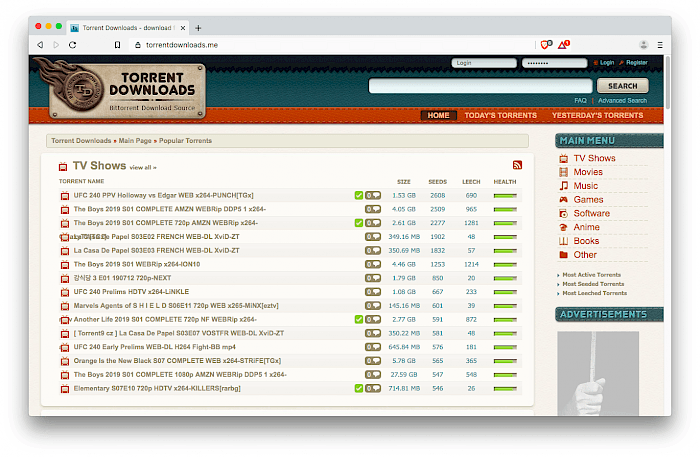Viewport: 700px width, 457px height.
Task: Reload the page with the refresh icon
Action: click(x=72, y=45)
